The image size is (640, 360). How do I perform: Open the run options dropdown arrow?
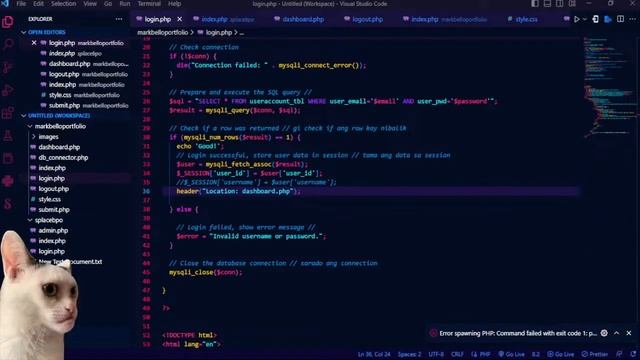pos(584,19)
